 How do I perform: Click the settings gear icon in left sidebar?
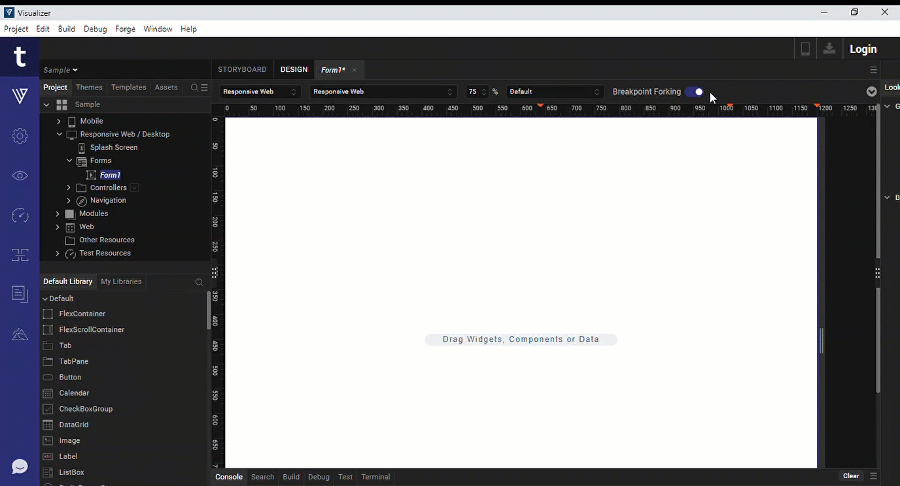pyautogui.click(x=20, y=136)
